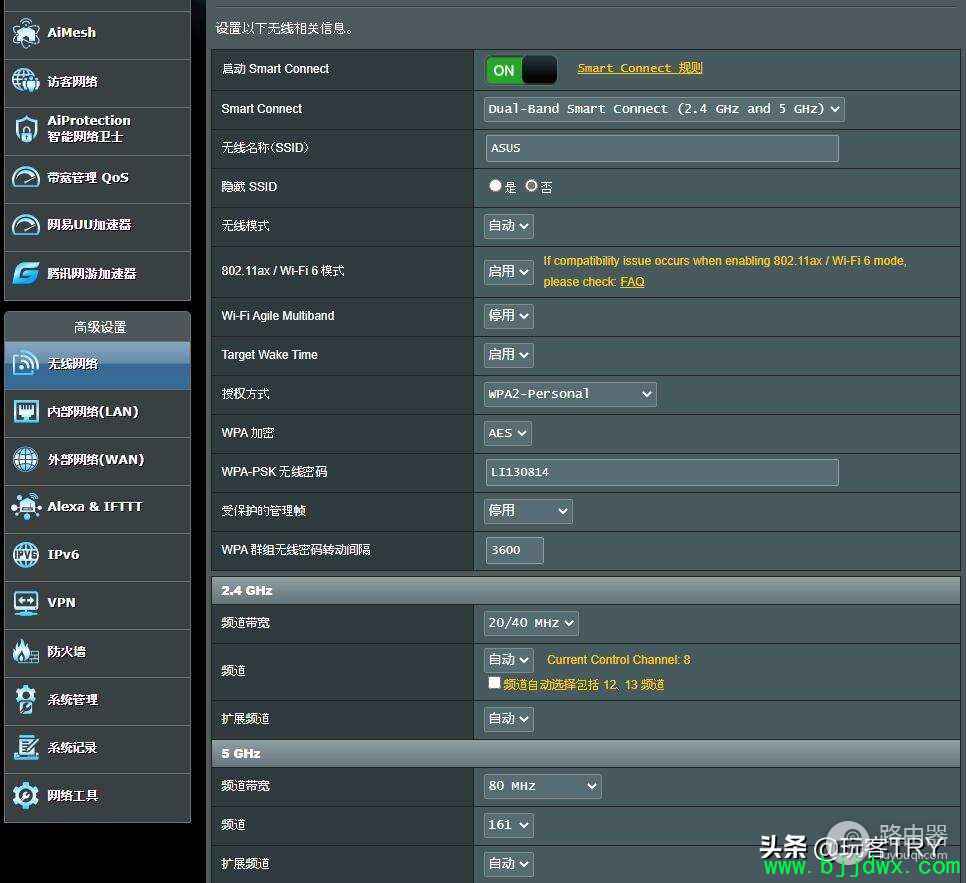Click the VPN monitor icon
Viewport: 966px width, 883px height.
pos(26,602)
